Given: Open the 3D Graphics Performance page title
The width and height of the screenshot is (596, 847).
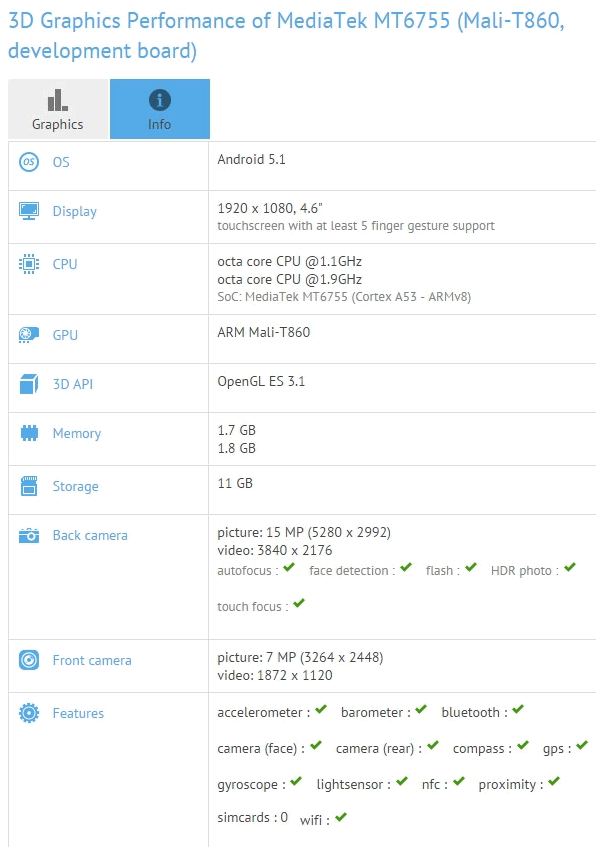Looking at the screenshot, I should (286, 36).
